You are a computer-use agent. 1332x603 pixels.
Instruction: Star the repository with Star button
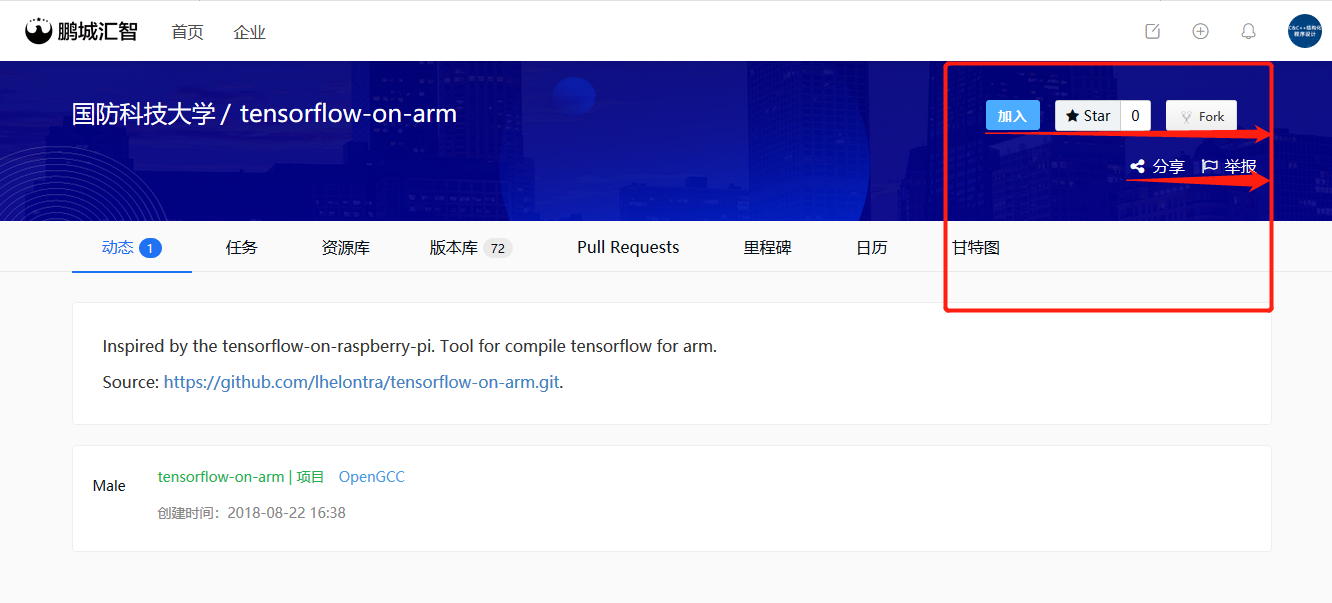pos(1088,116)
